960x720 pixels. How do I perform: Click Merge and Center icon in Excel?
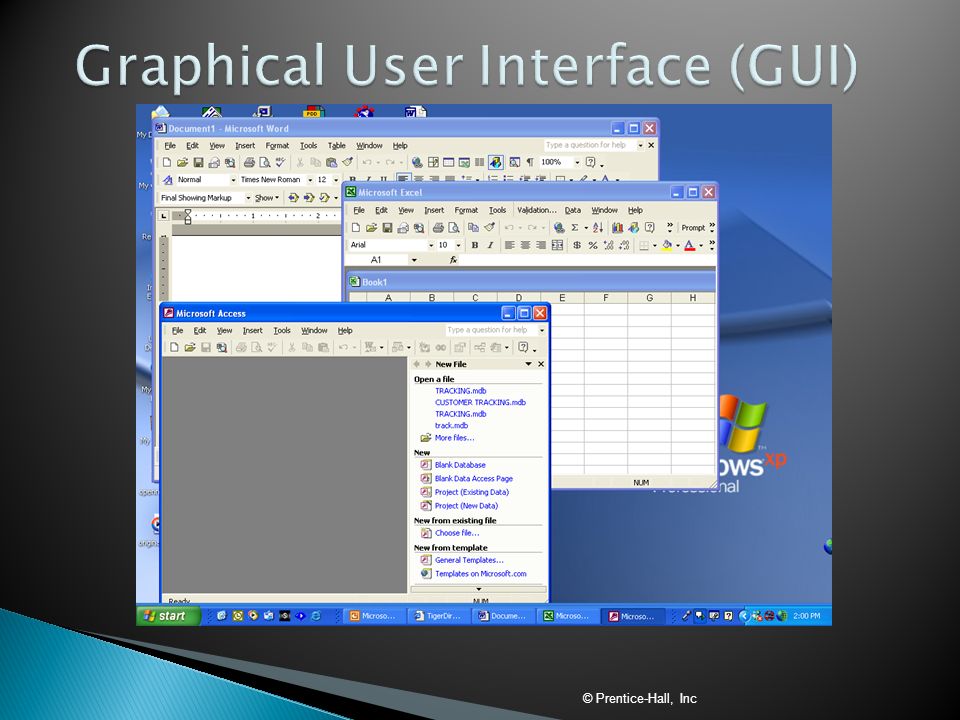click(x=557, y=245)
